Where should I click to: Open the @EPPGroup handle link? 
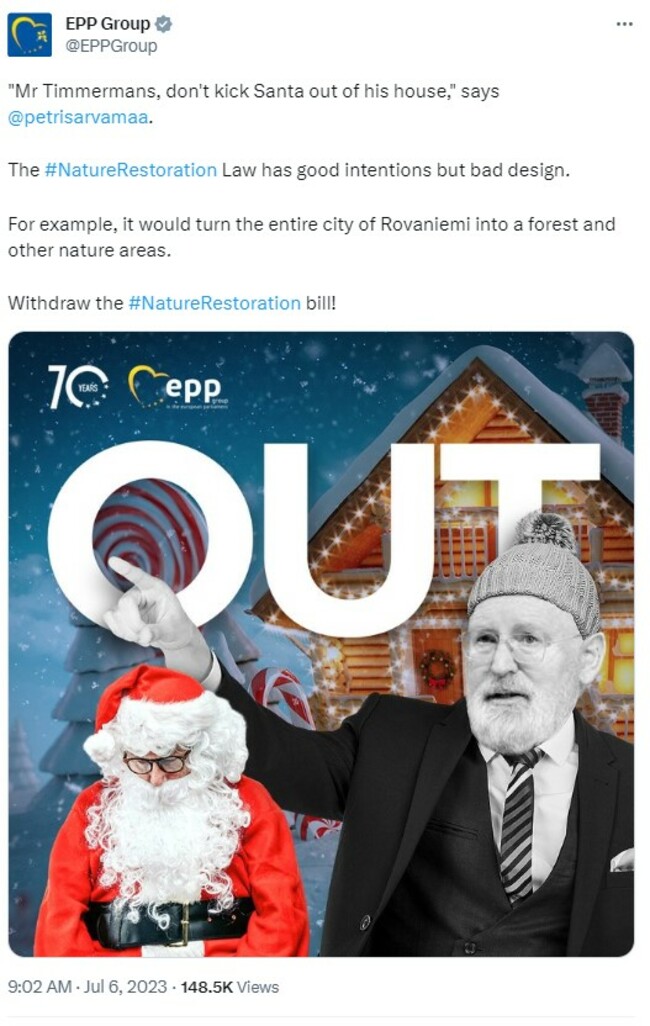[111, 46]
